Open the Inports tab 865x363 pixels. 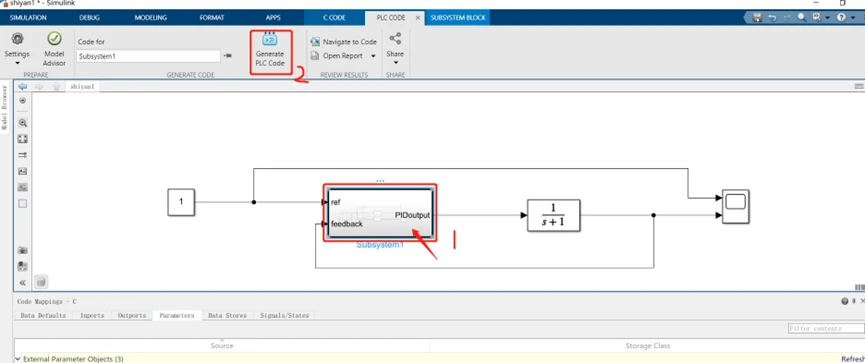point(92,316)
